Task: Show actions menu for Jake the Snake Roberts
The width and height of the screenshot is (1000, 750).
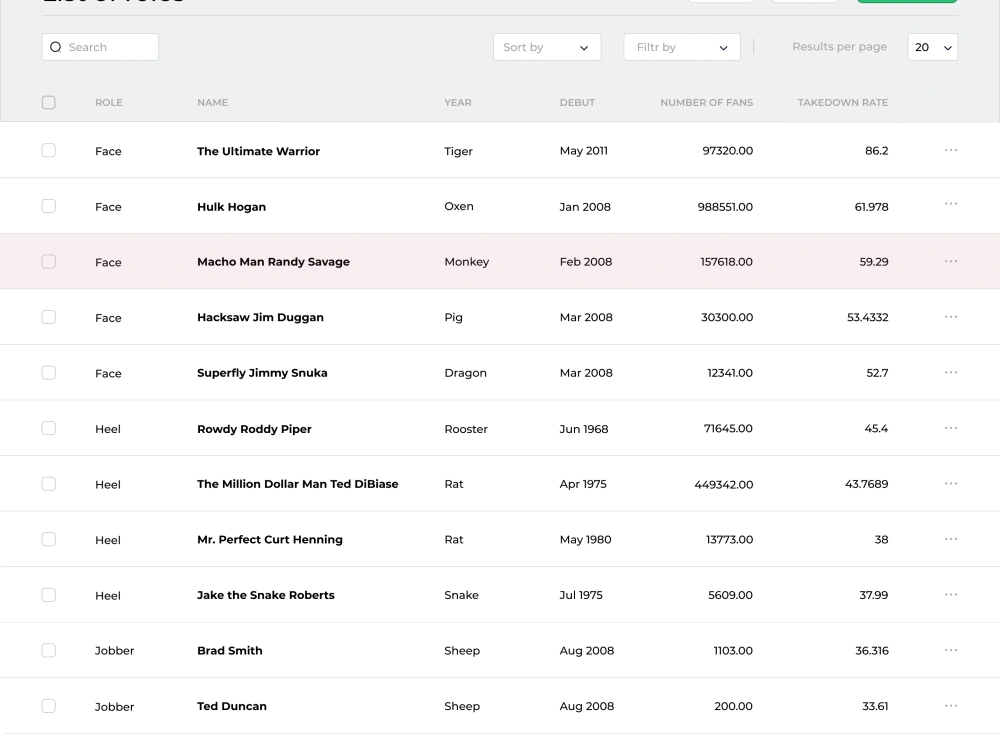Action: click(x=950, y=594)
